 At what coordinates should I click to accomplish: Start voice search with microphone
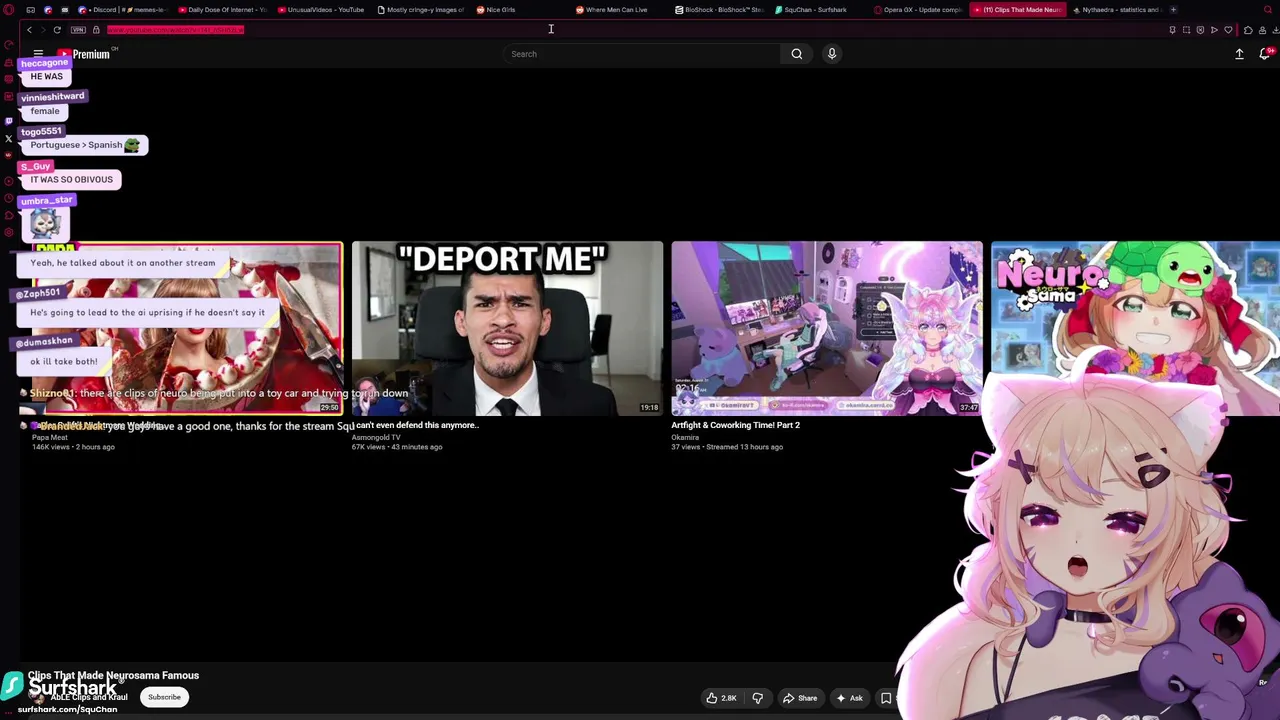[x=831, y=54]
